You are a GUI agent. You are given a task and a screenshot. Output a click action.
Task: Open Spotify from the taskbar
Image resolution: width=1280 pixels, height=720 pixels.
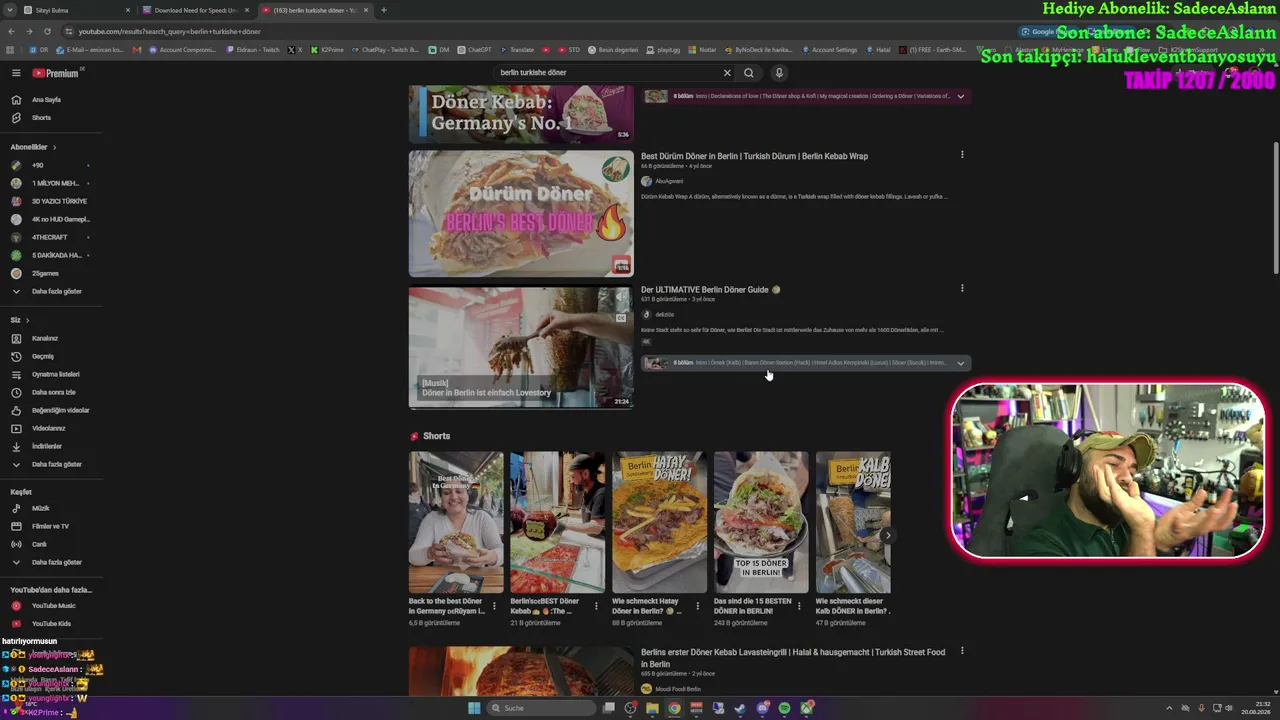pyautogui.click(x=784, y=708)
